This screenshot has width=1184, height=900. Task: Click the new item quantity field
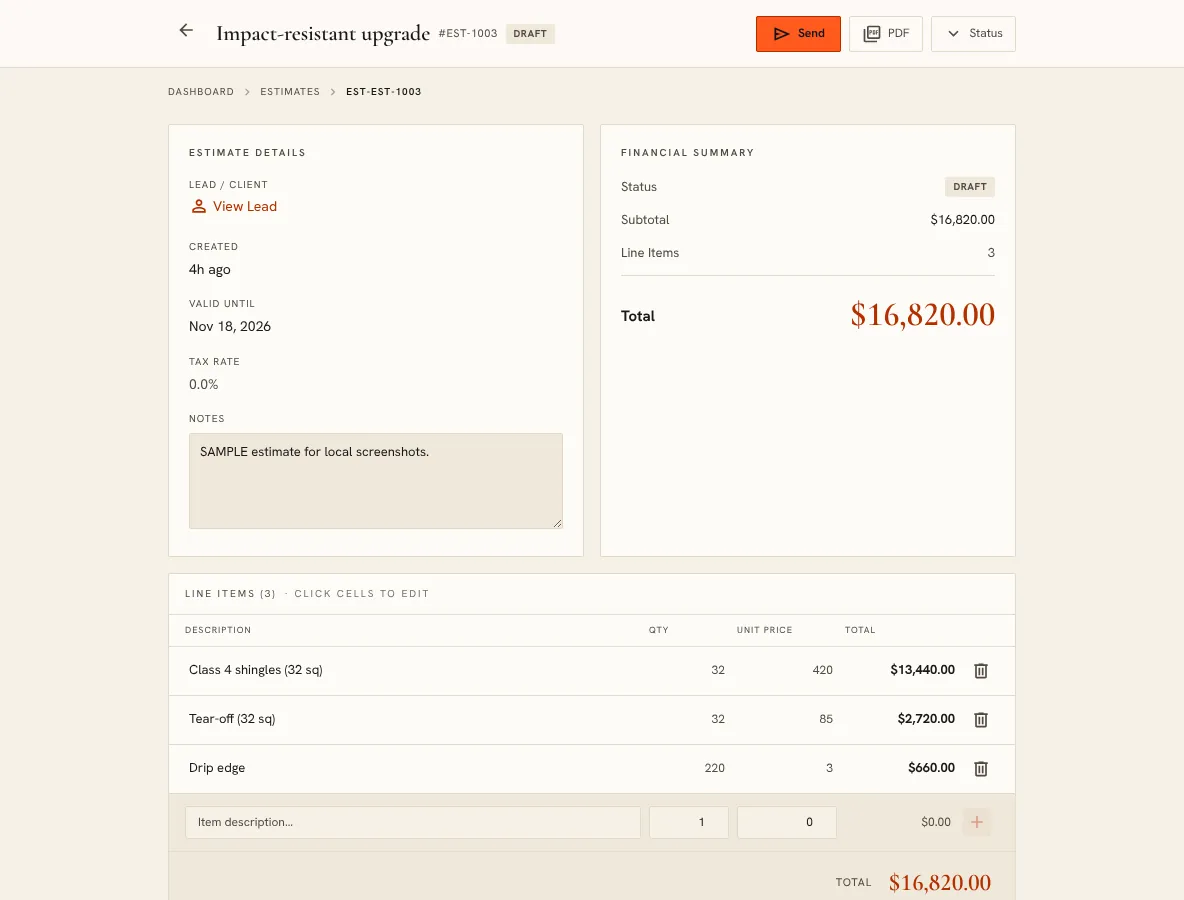click(689, 822)
